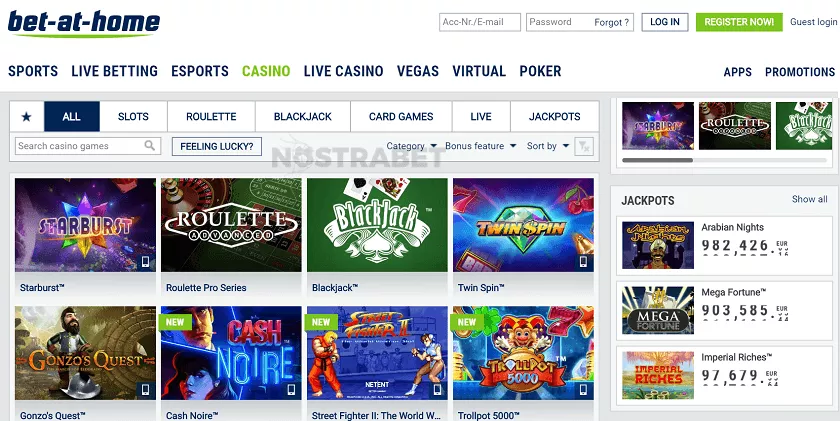Focus the Search casino games field
The image size is (840, 421).
coord(88,146)
